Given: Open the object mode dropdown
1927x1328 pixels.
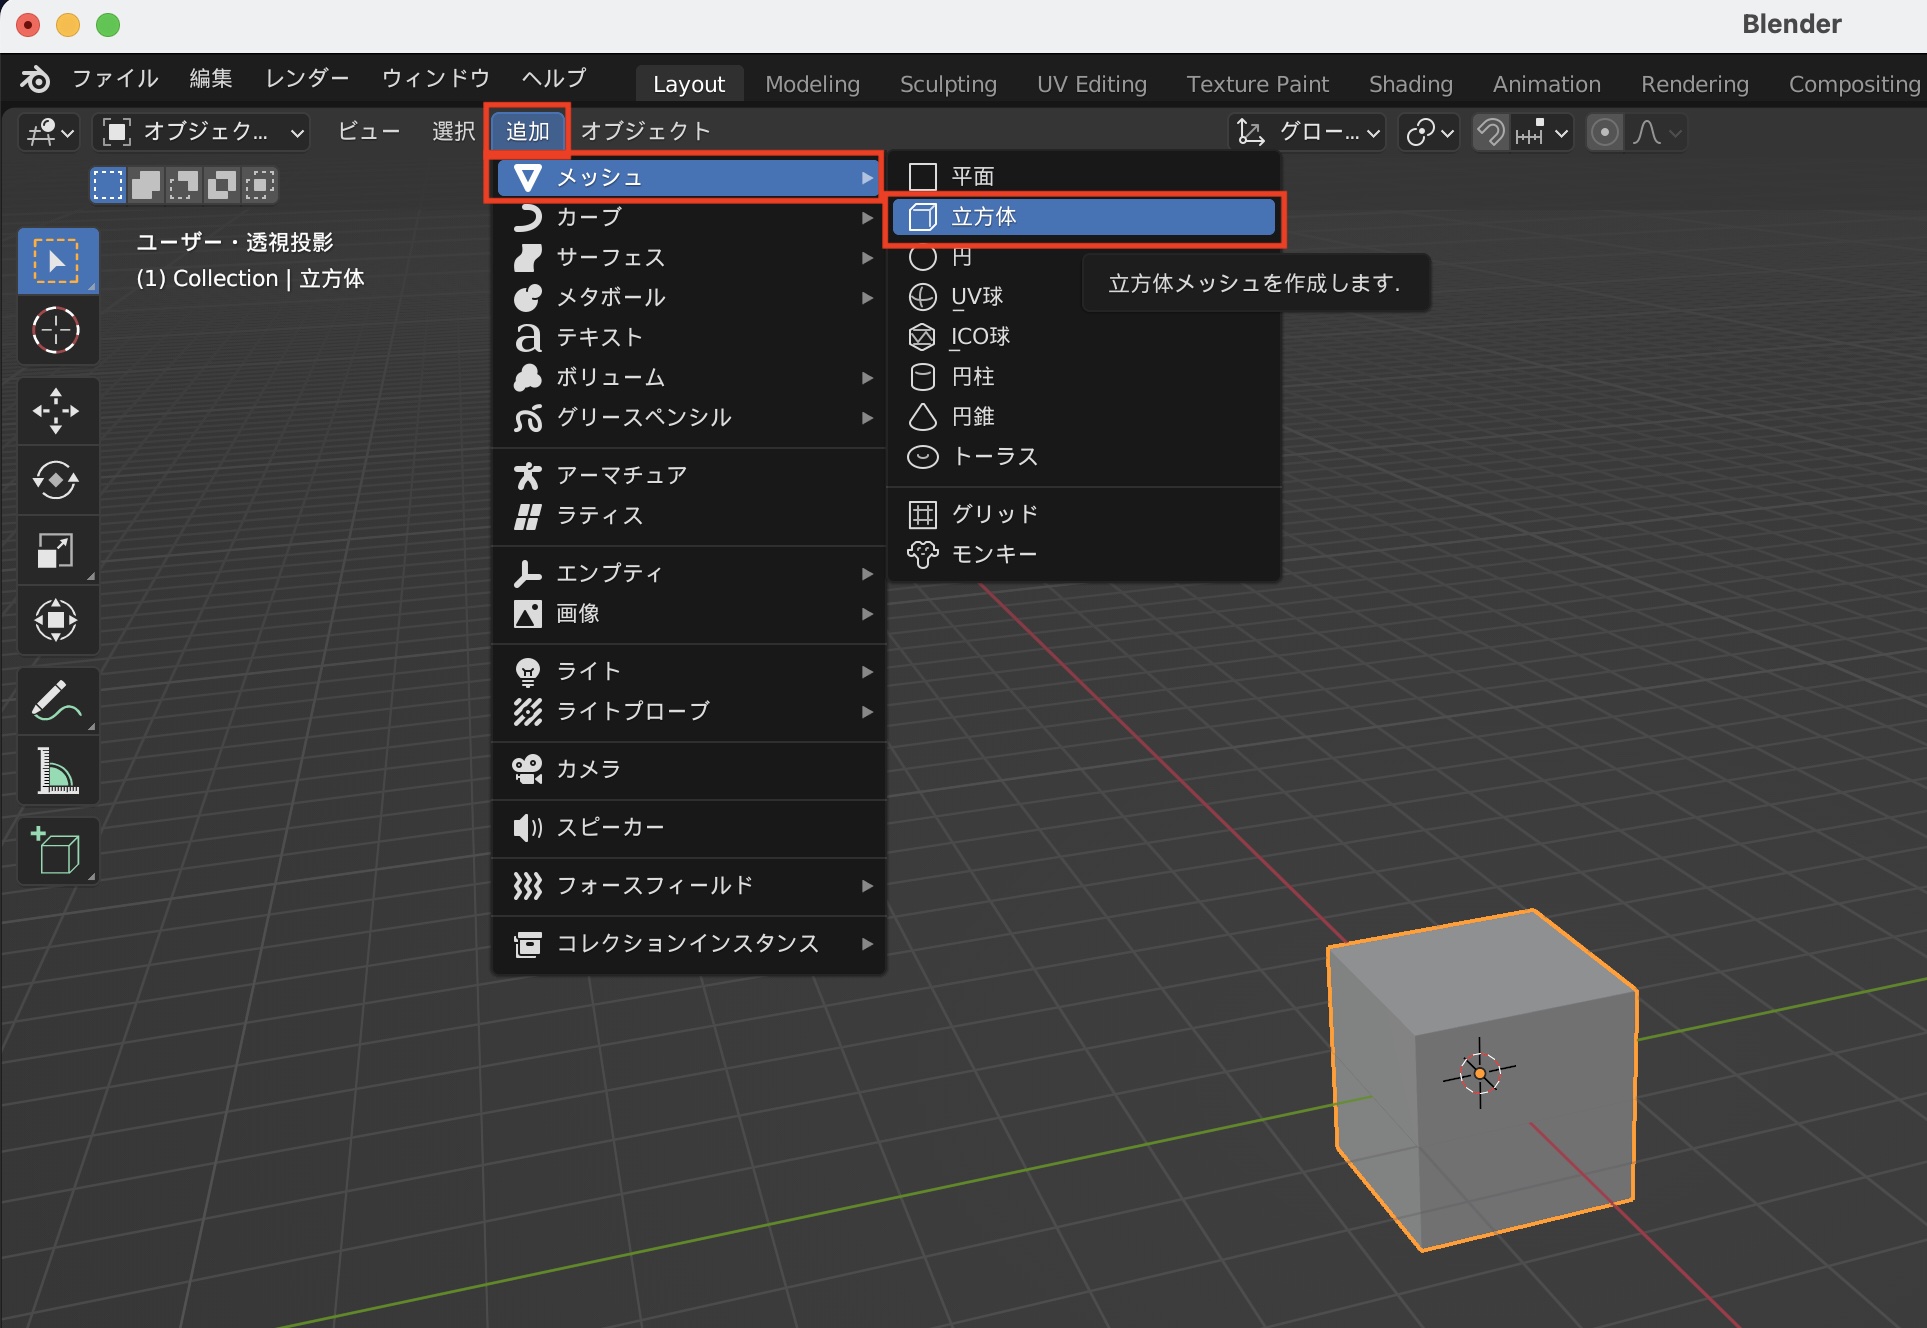Looking at the screenshot, I should point(202,132).
